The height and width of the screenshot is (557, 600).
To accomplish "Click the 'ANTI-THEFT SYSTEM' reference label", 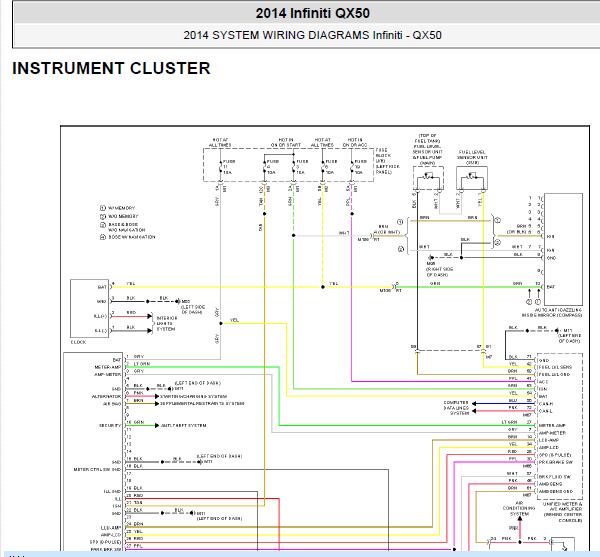I will pyautogui.click(x=183, y=425).
